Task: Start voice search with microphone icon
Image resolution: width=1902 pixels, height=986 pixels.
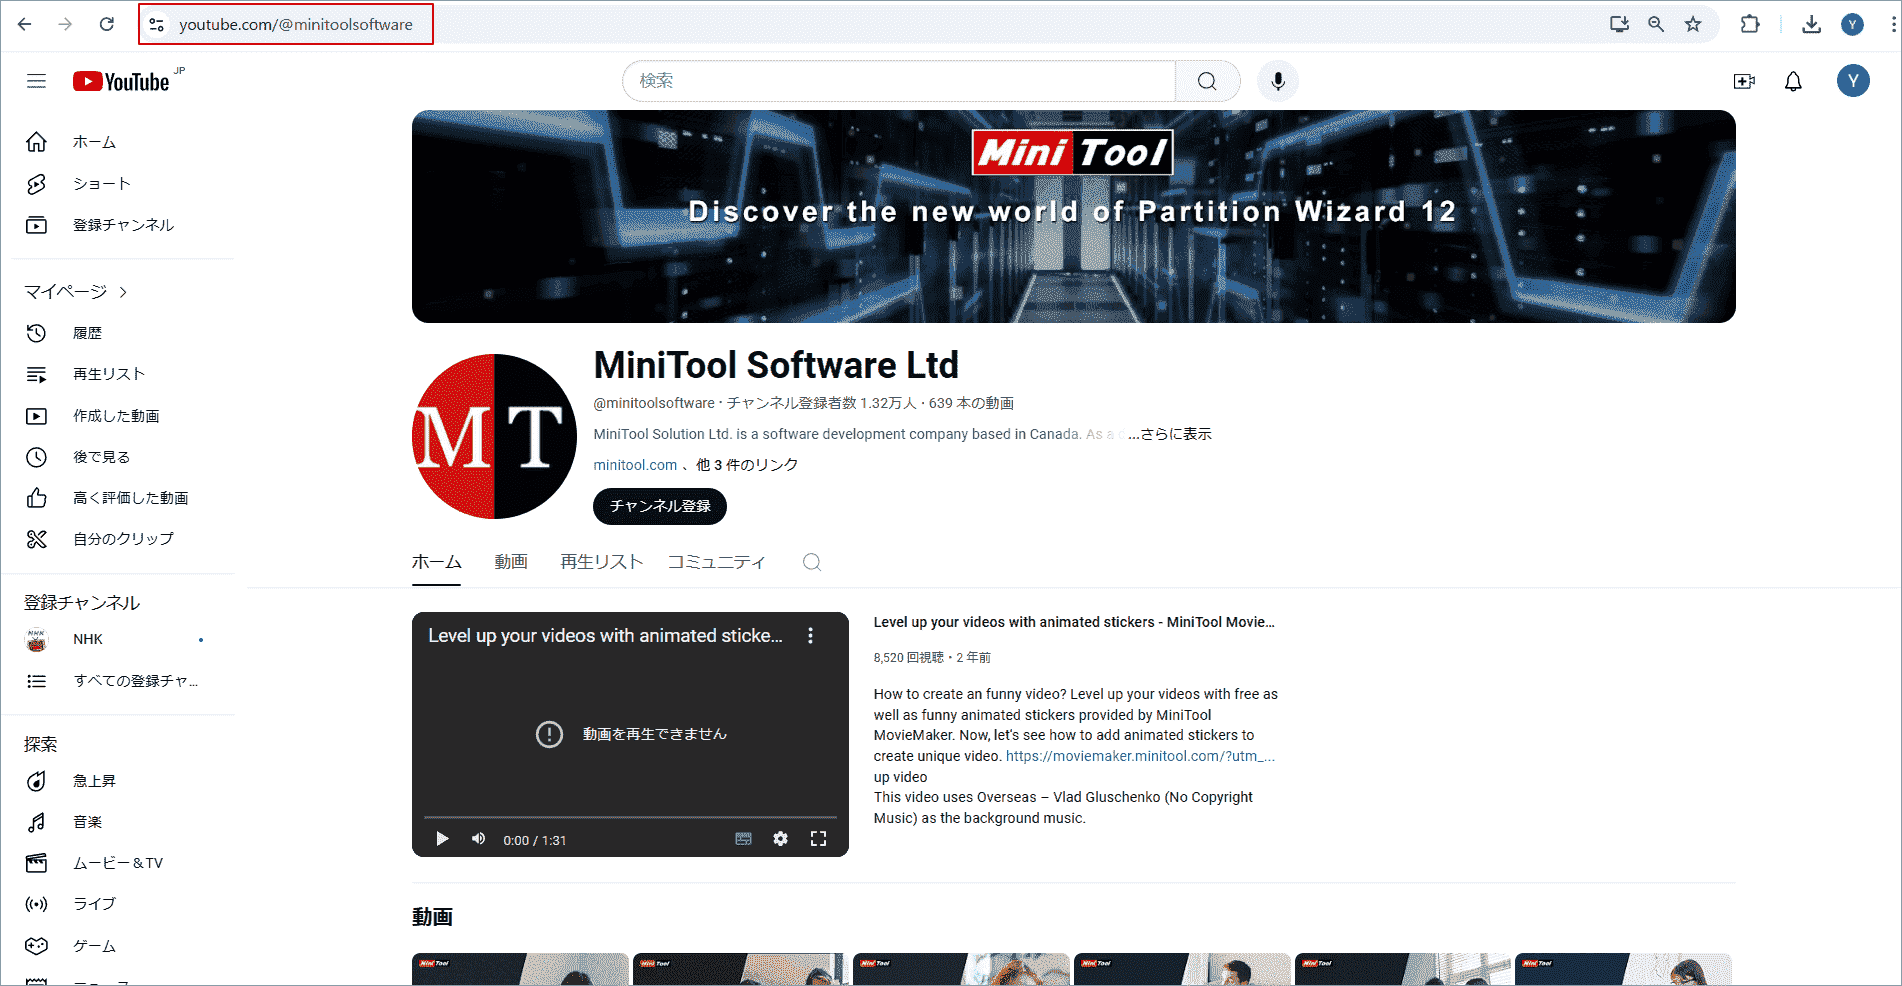Action: [1277, 81]
